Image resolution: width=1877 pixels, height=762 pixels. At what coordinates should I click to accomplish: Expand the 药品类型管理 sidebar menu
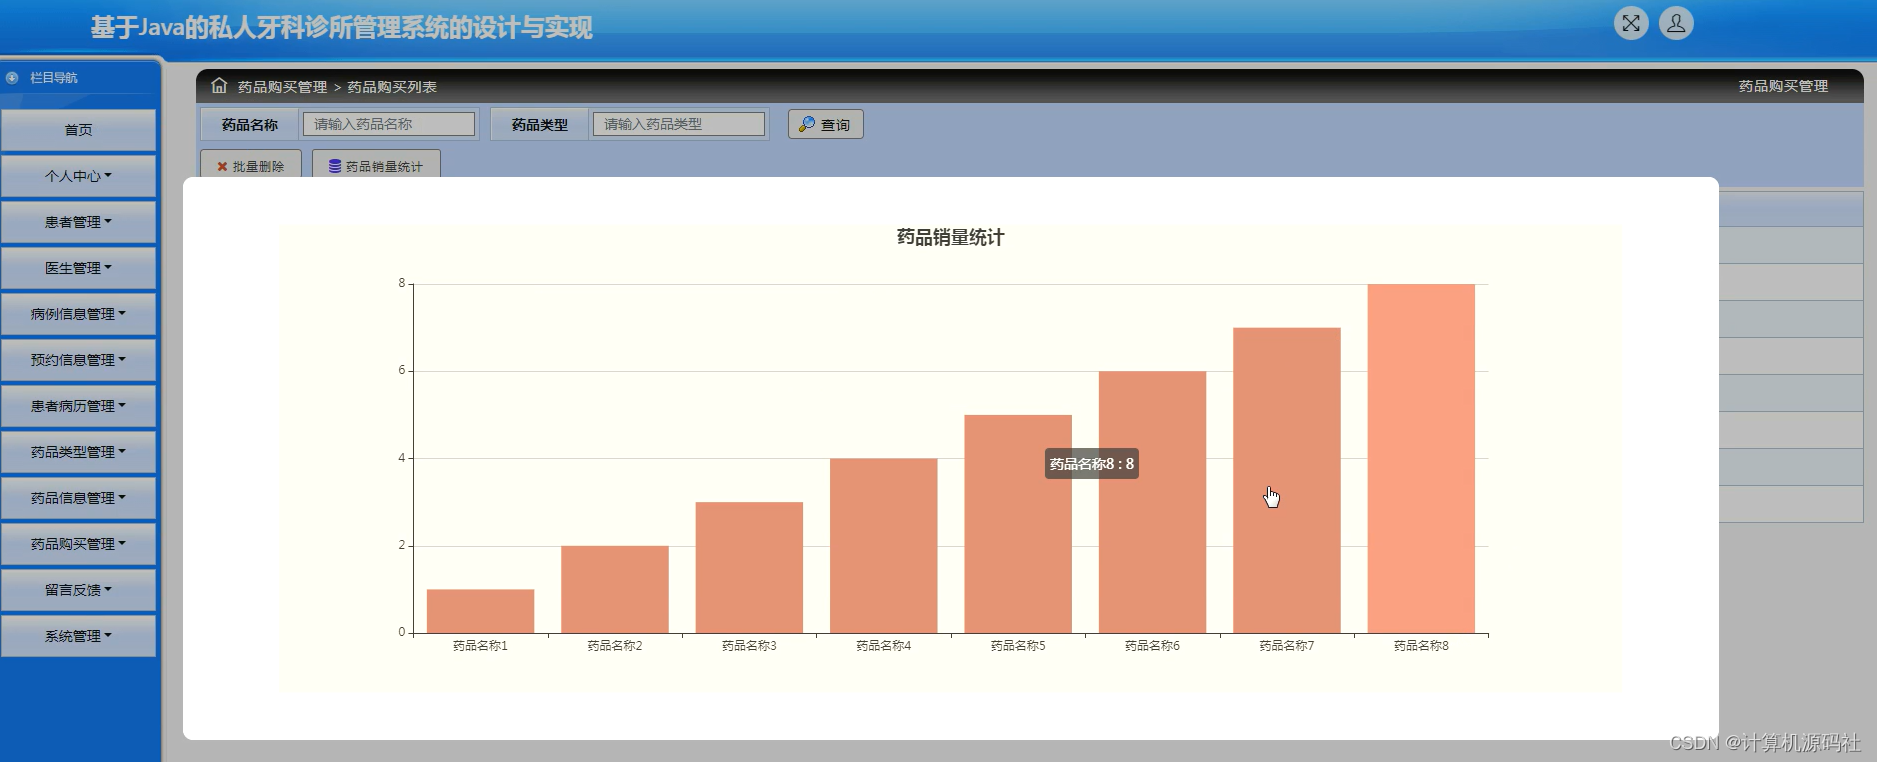[78, 452]
